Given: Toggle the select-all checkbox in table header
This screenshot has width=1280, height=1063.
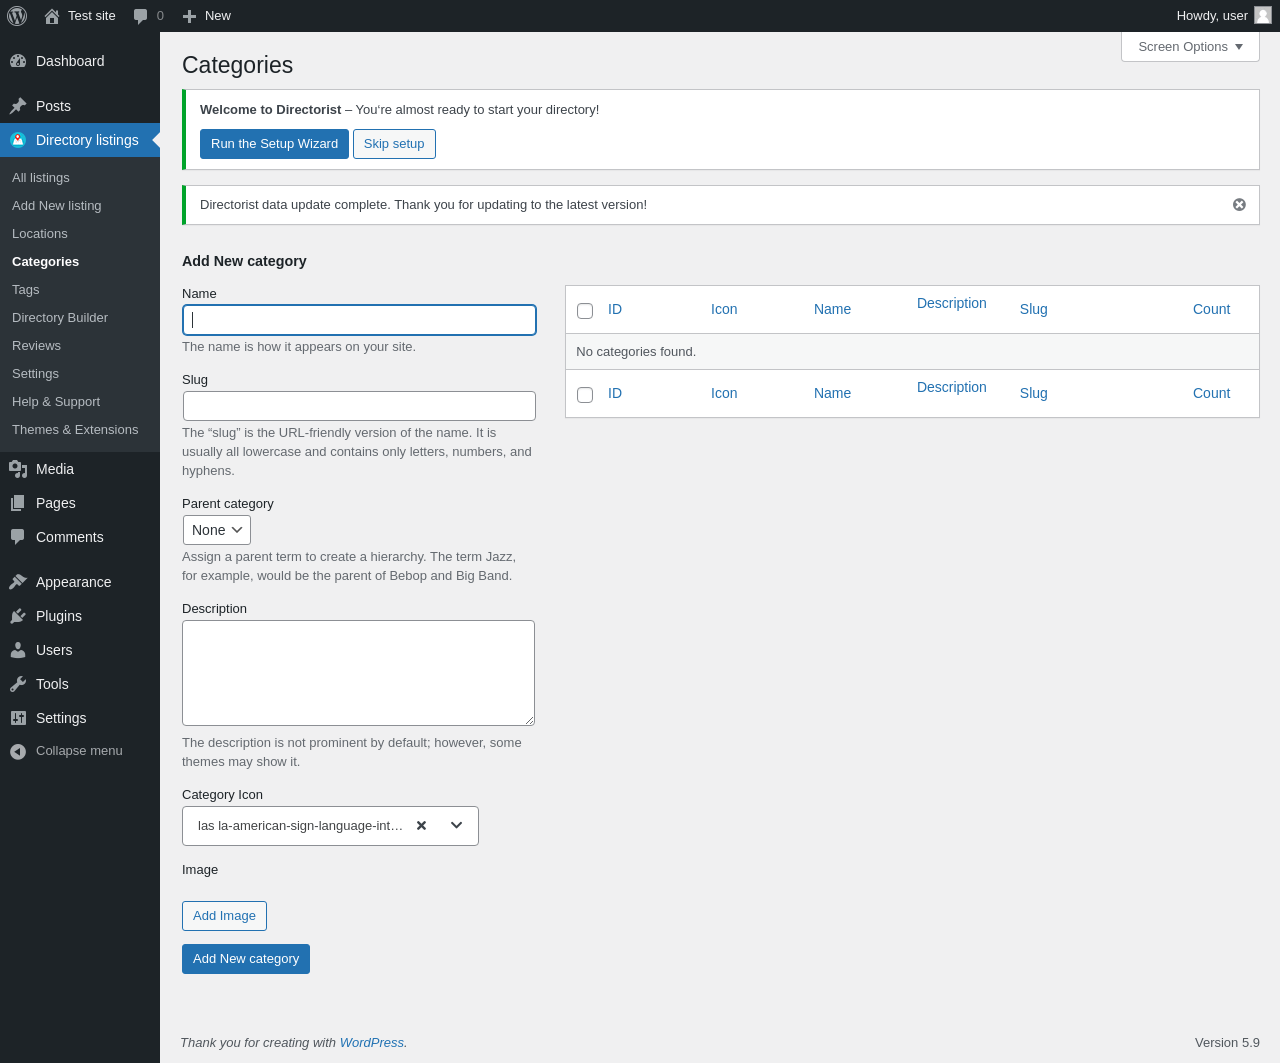Looking at the screenshot, I should coord(585,311).
